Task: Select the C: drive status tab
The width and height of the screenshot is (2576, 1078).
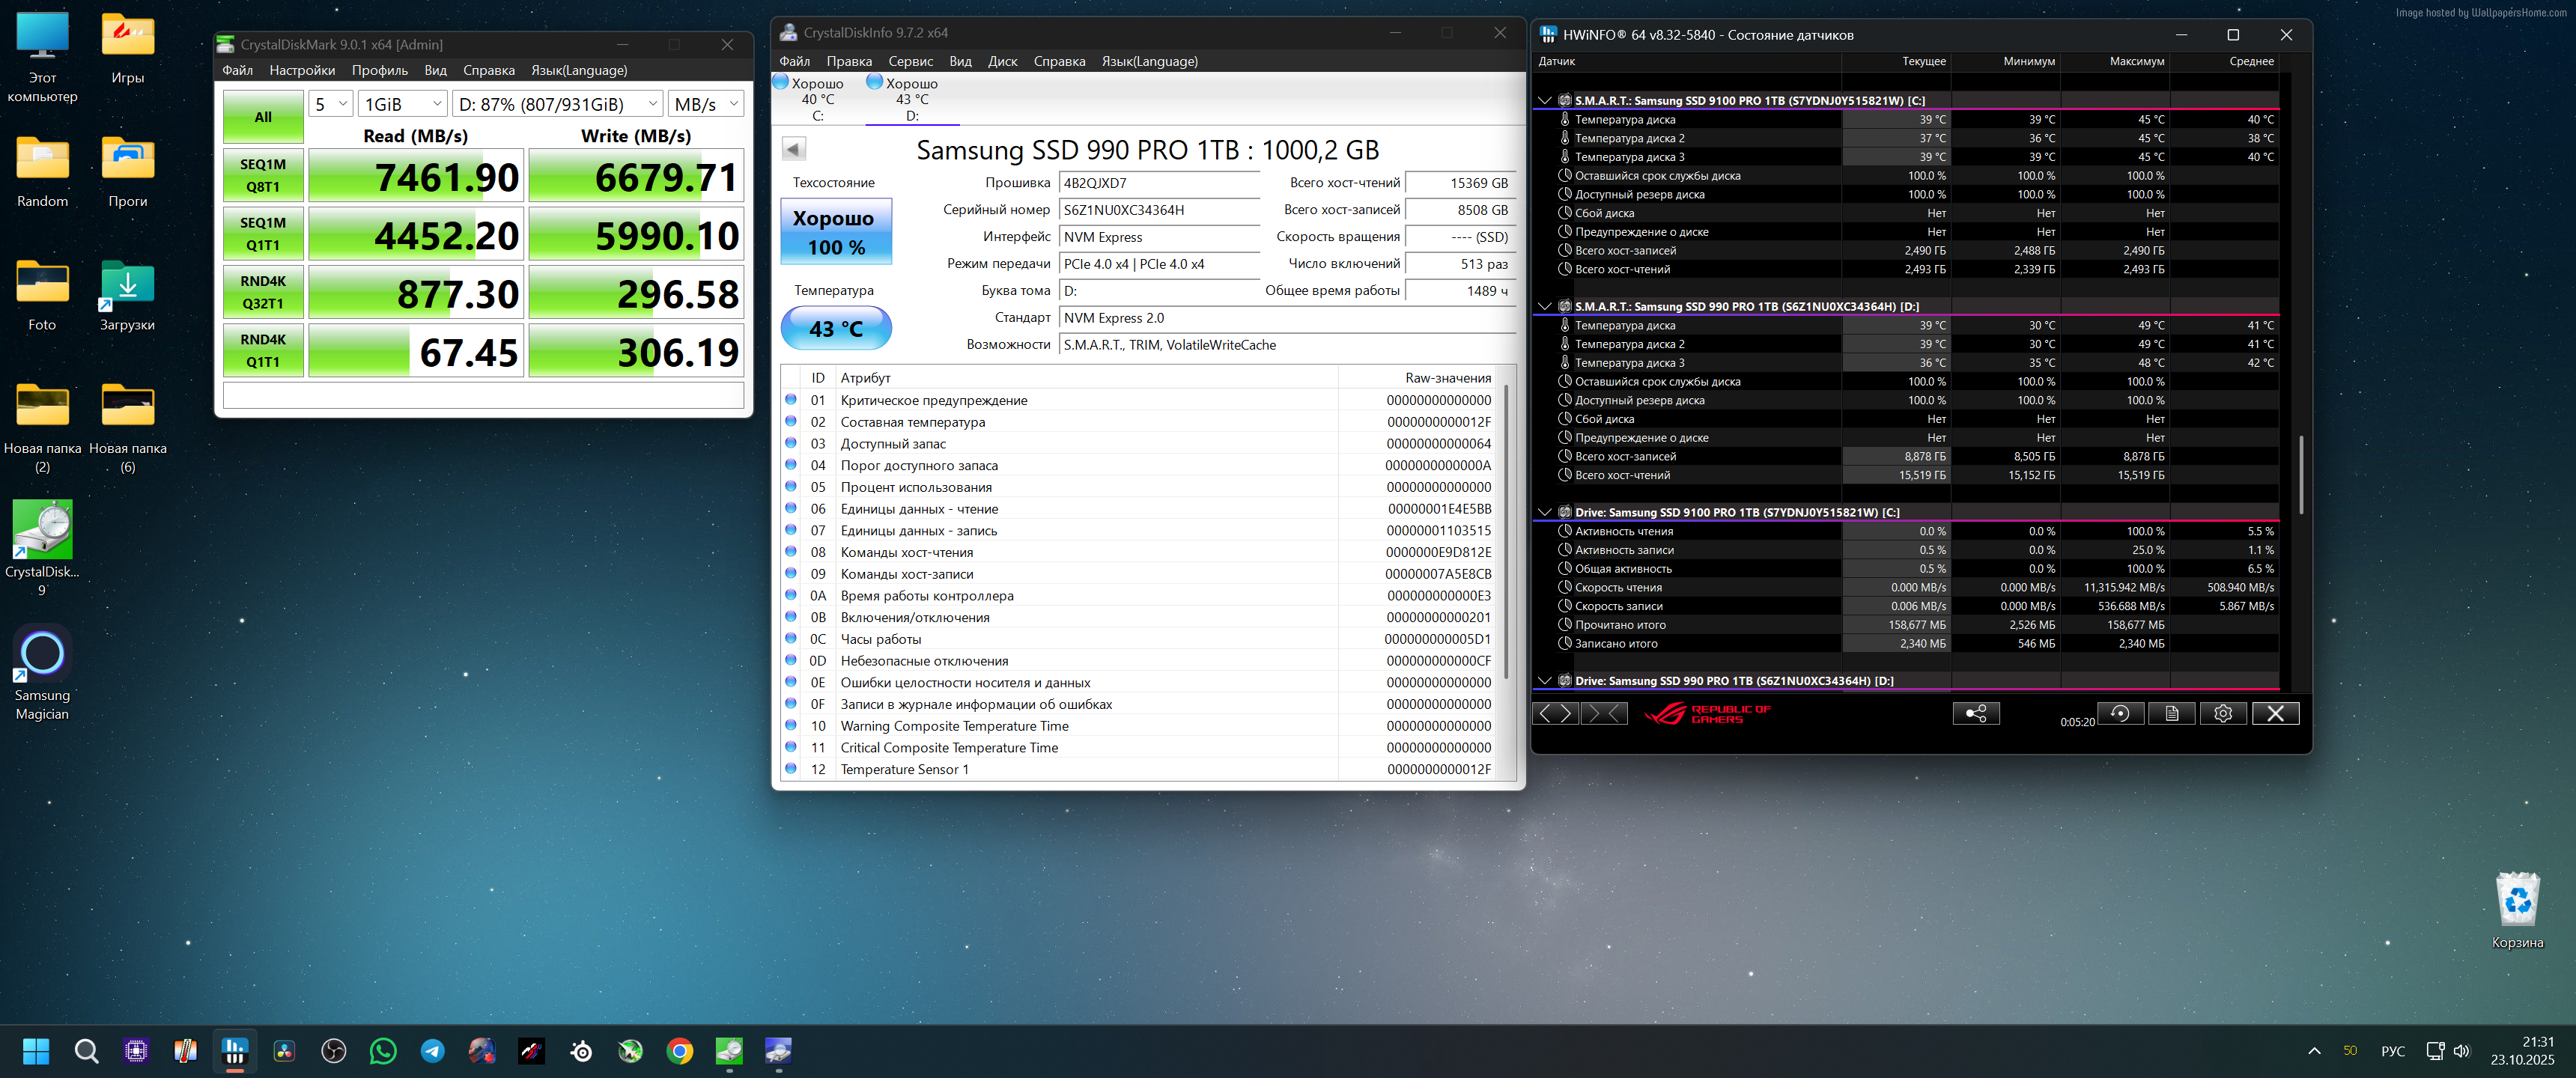Action: click(x=817, y=99)
